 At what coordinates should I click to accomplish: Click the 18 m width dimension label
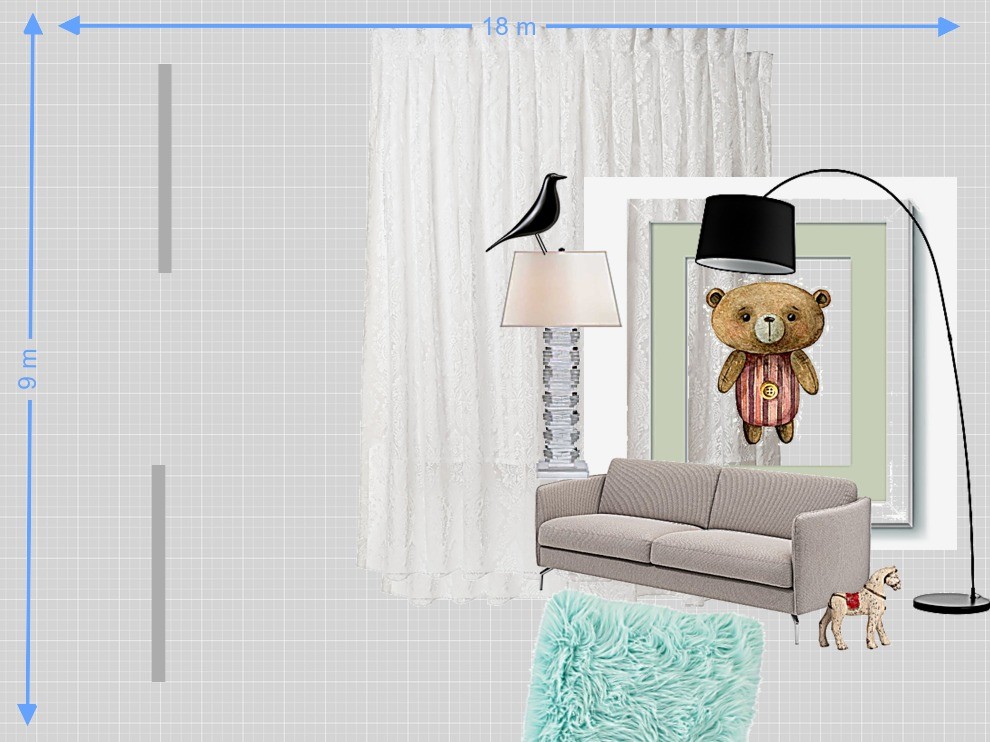(x=509, y=27)
